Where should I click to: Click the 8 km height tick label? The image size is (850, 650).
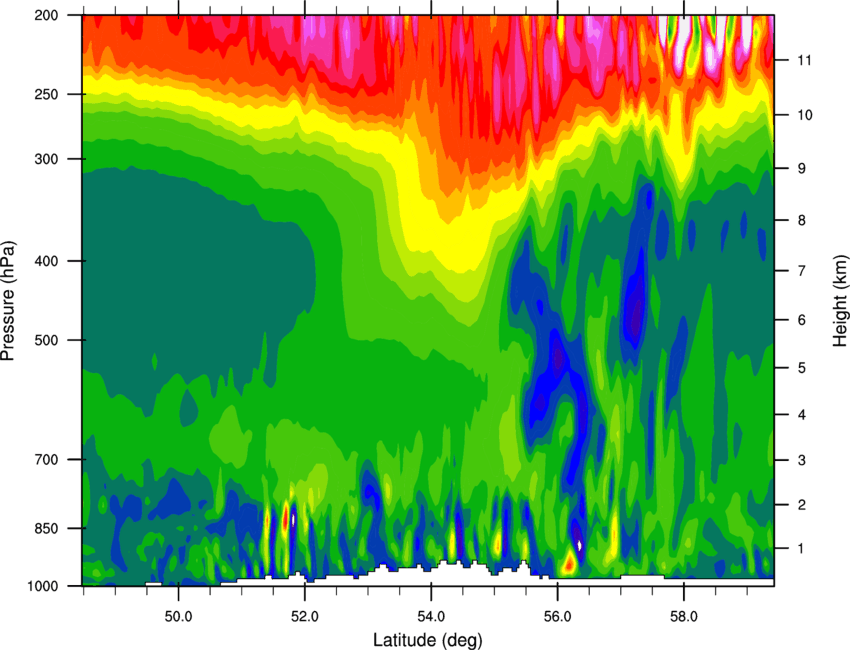coord(802,220)
